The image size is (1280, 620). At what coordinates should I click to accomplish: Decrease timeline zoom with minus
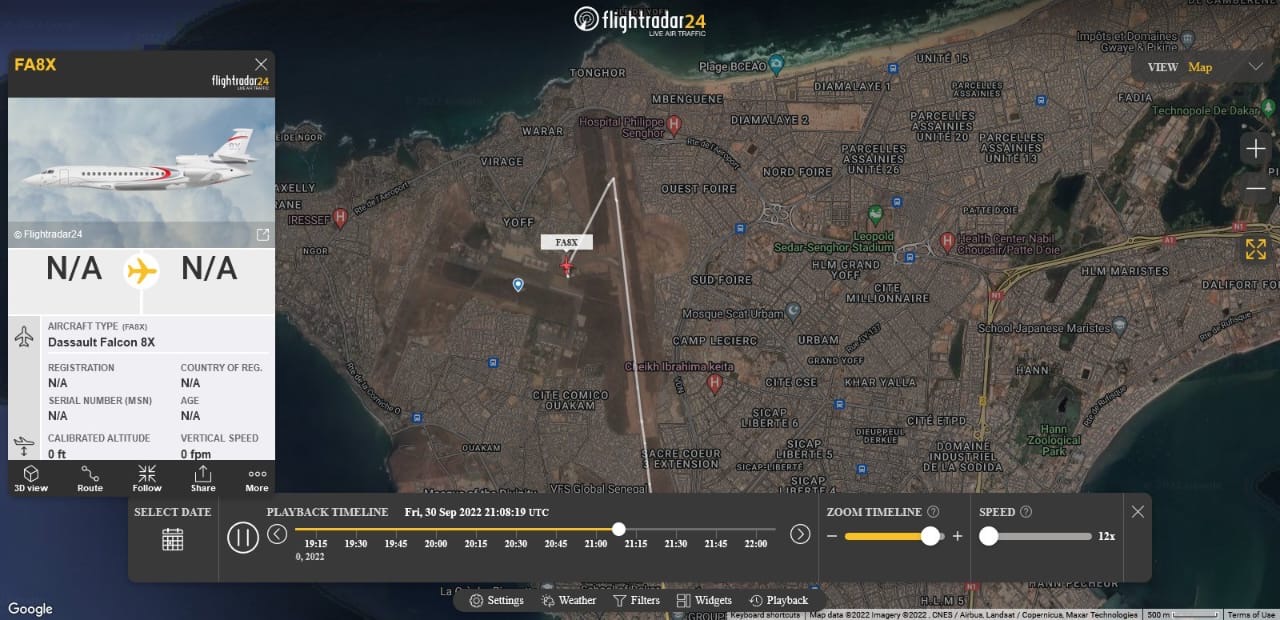pos(831,537)
